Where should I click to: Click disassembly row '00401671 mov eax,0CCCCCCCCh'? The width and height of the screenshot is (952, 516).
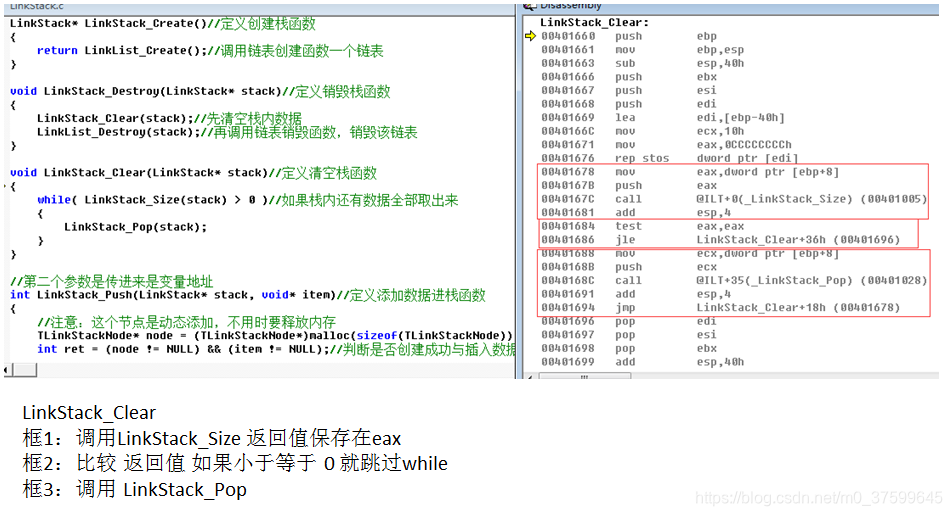pos(667,144)
